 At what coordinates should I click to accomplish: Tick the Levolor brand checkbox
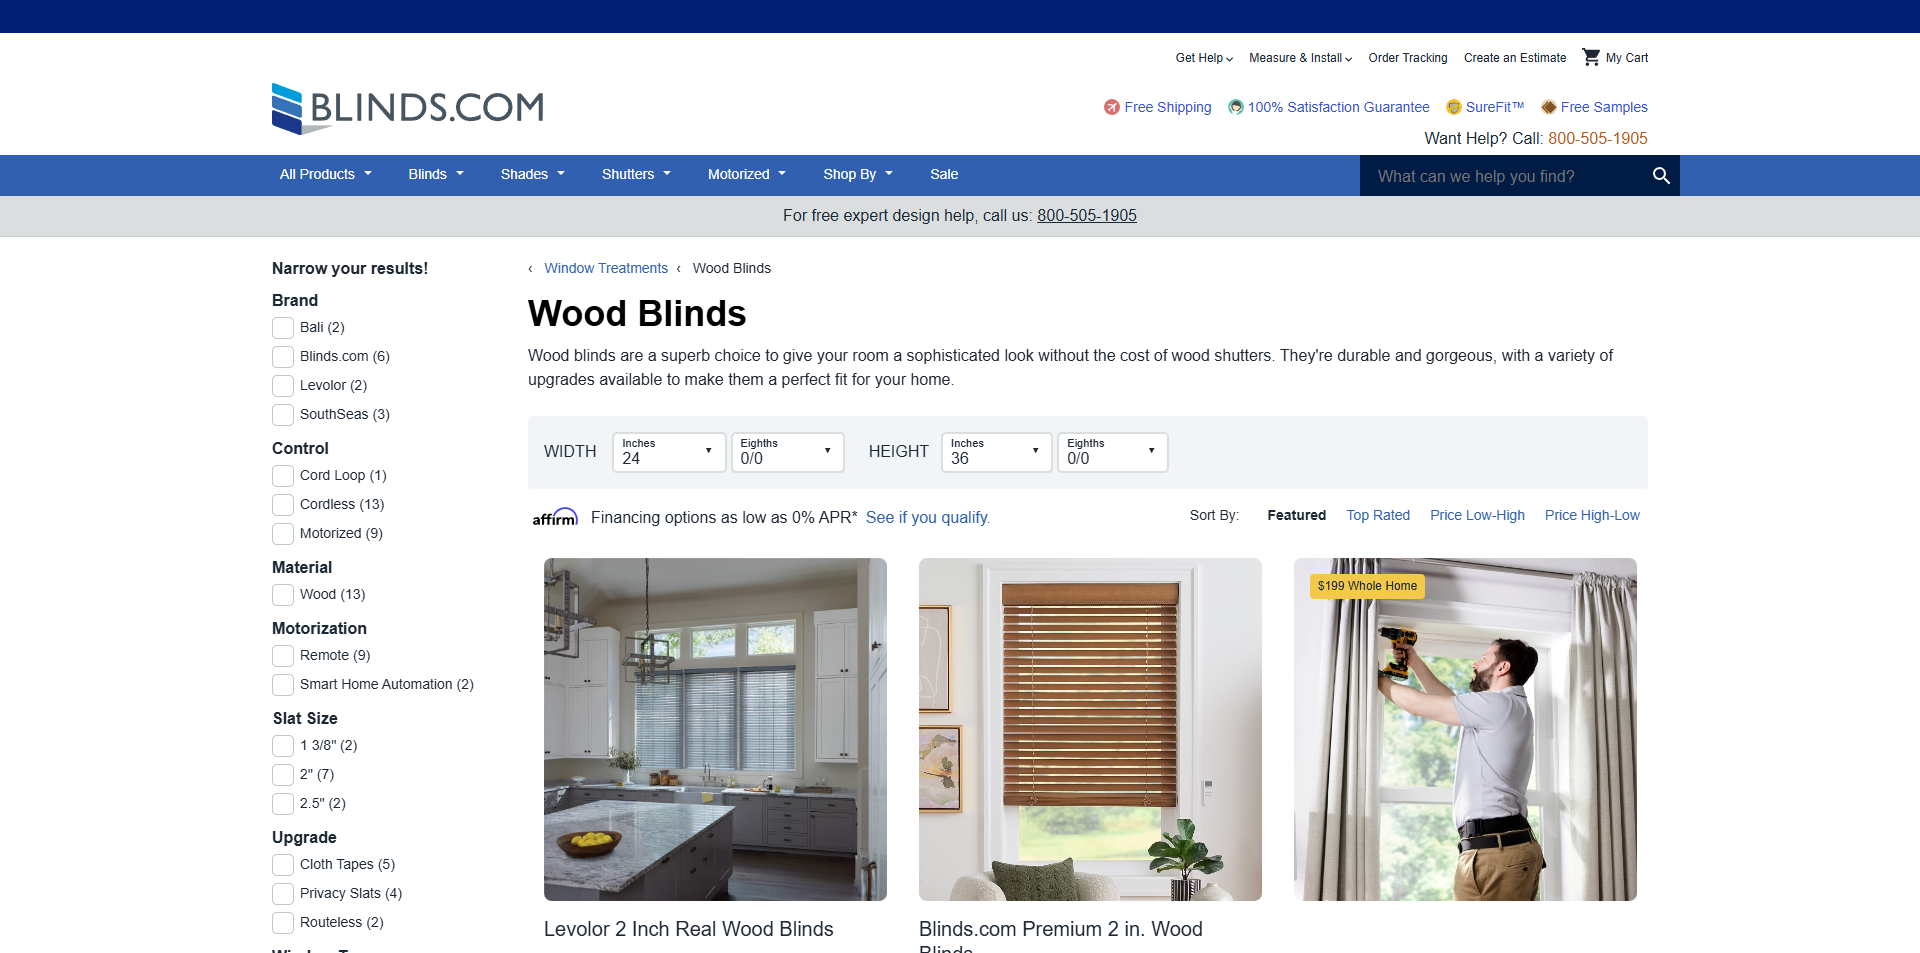coord(283,386)
